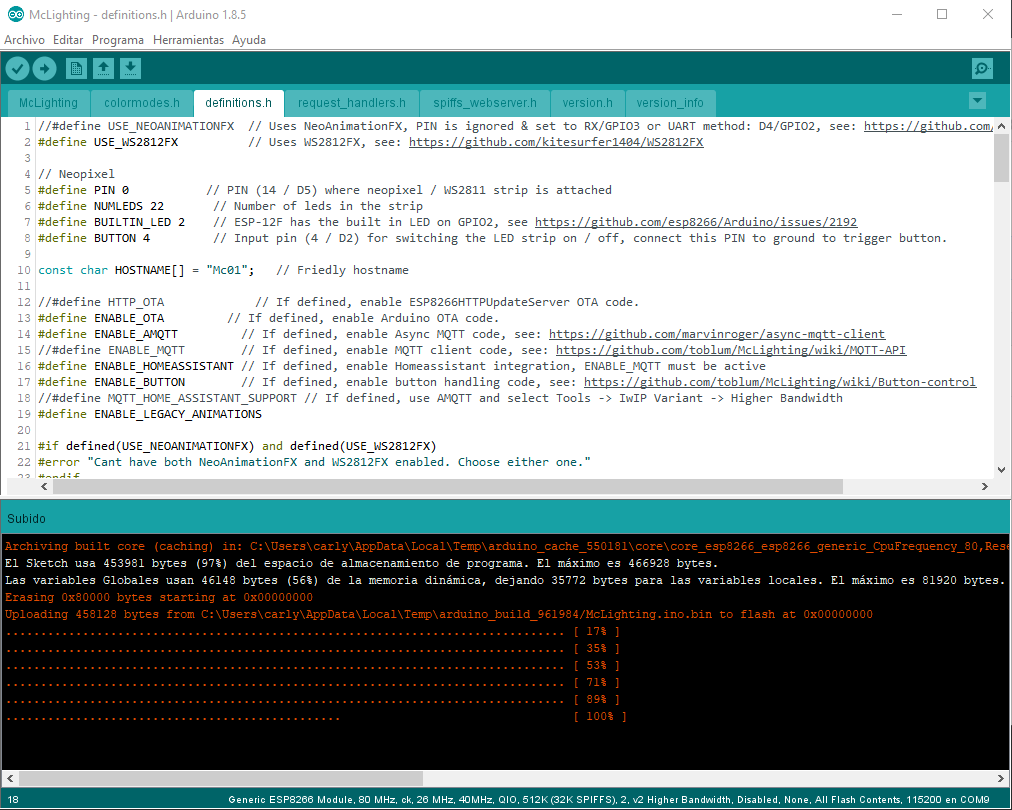Click the '#define ENABLE_LEGACY_ANIMATIONS' line

click(x=150, y=414)
